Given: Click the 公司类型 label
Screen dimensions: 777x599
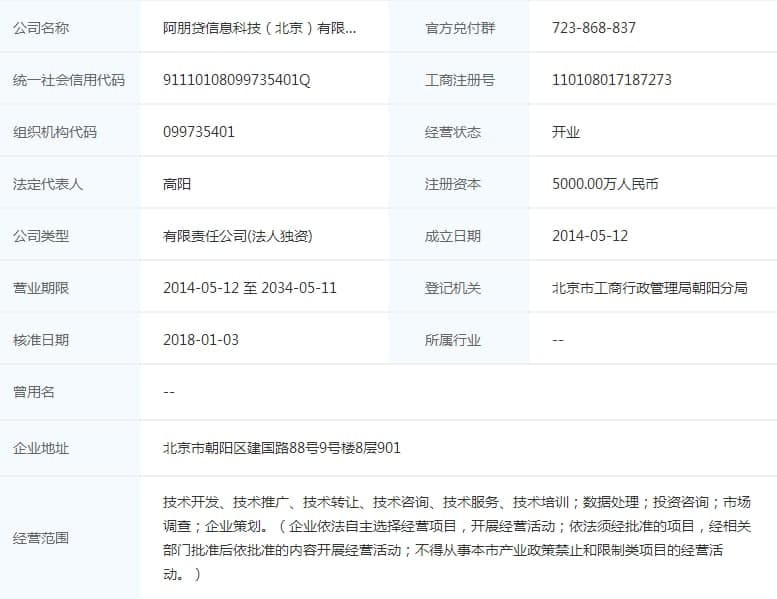Looking at the screenshot, I should click(x=41, y=236).
